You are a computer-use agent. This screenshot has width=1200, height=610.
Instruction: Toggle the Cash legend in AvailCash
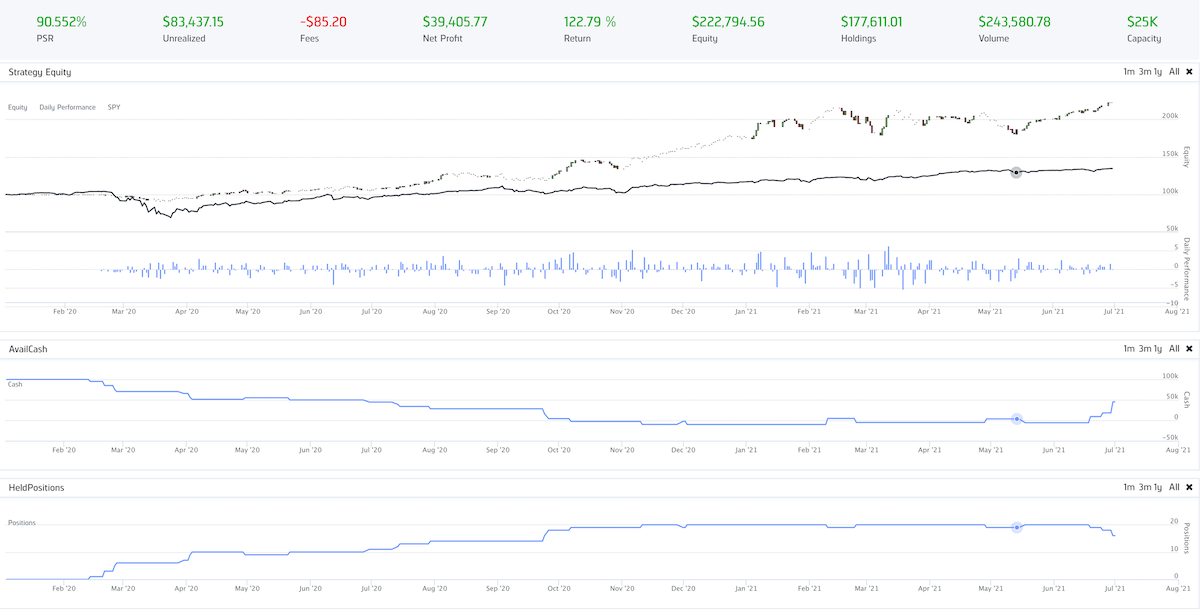(15, 384)
